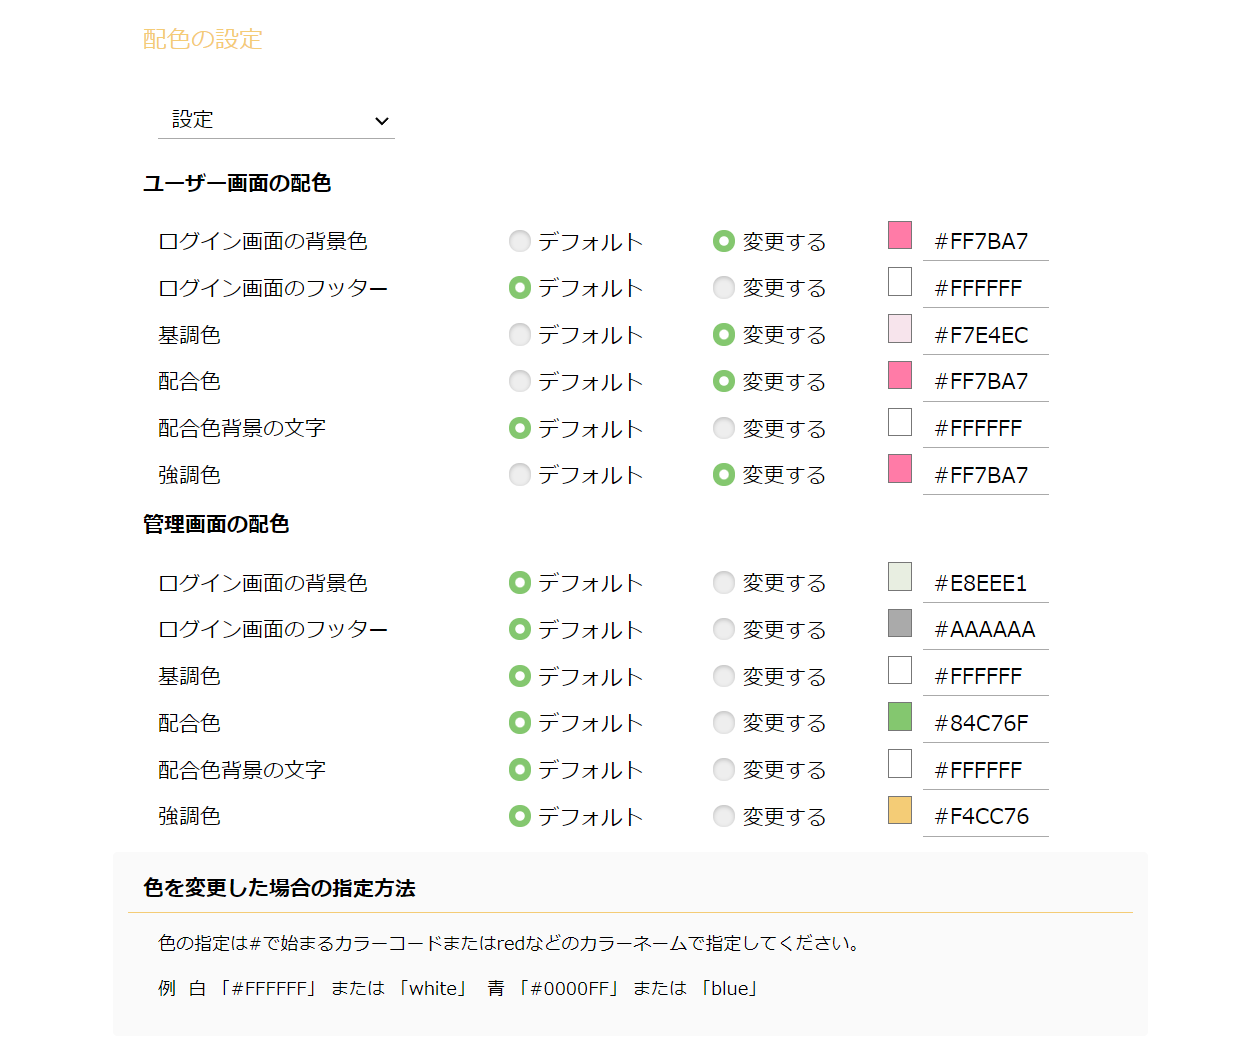Select 変更する for user ログイン画面のフッター
This screenshot has height=1059, width=1260.
724,288
